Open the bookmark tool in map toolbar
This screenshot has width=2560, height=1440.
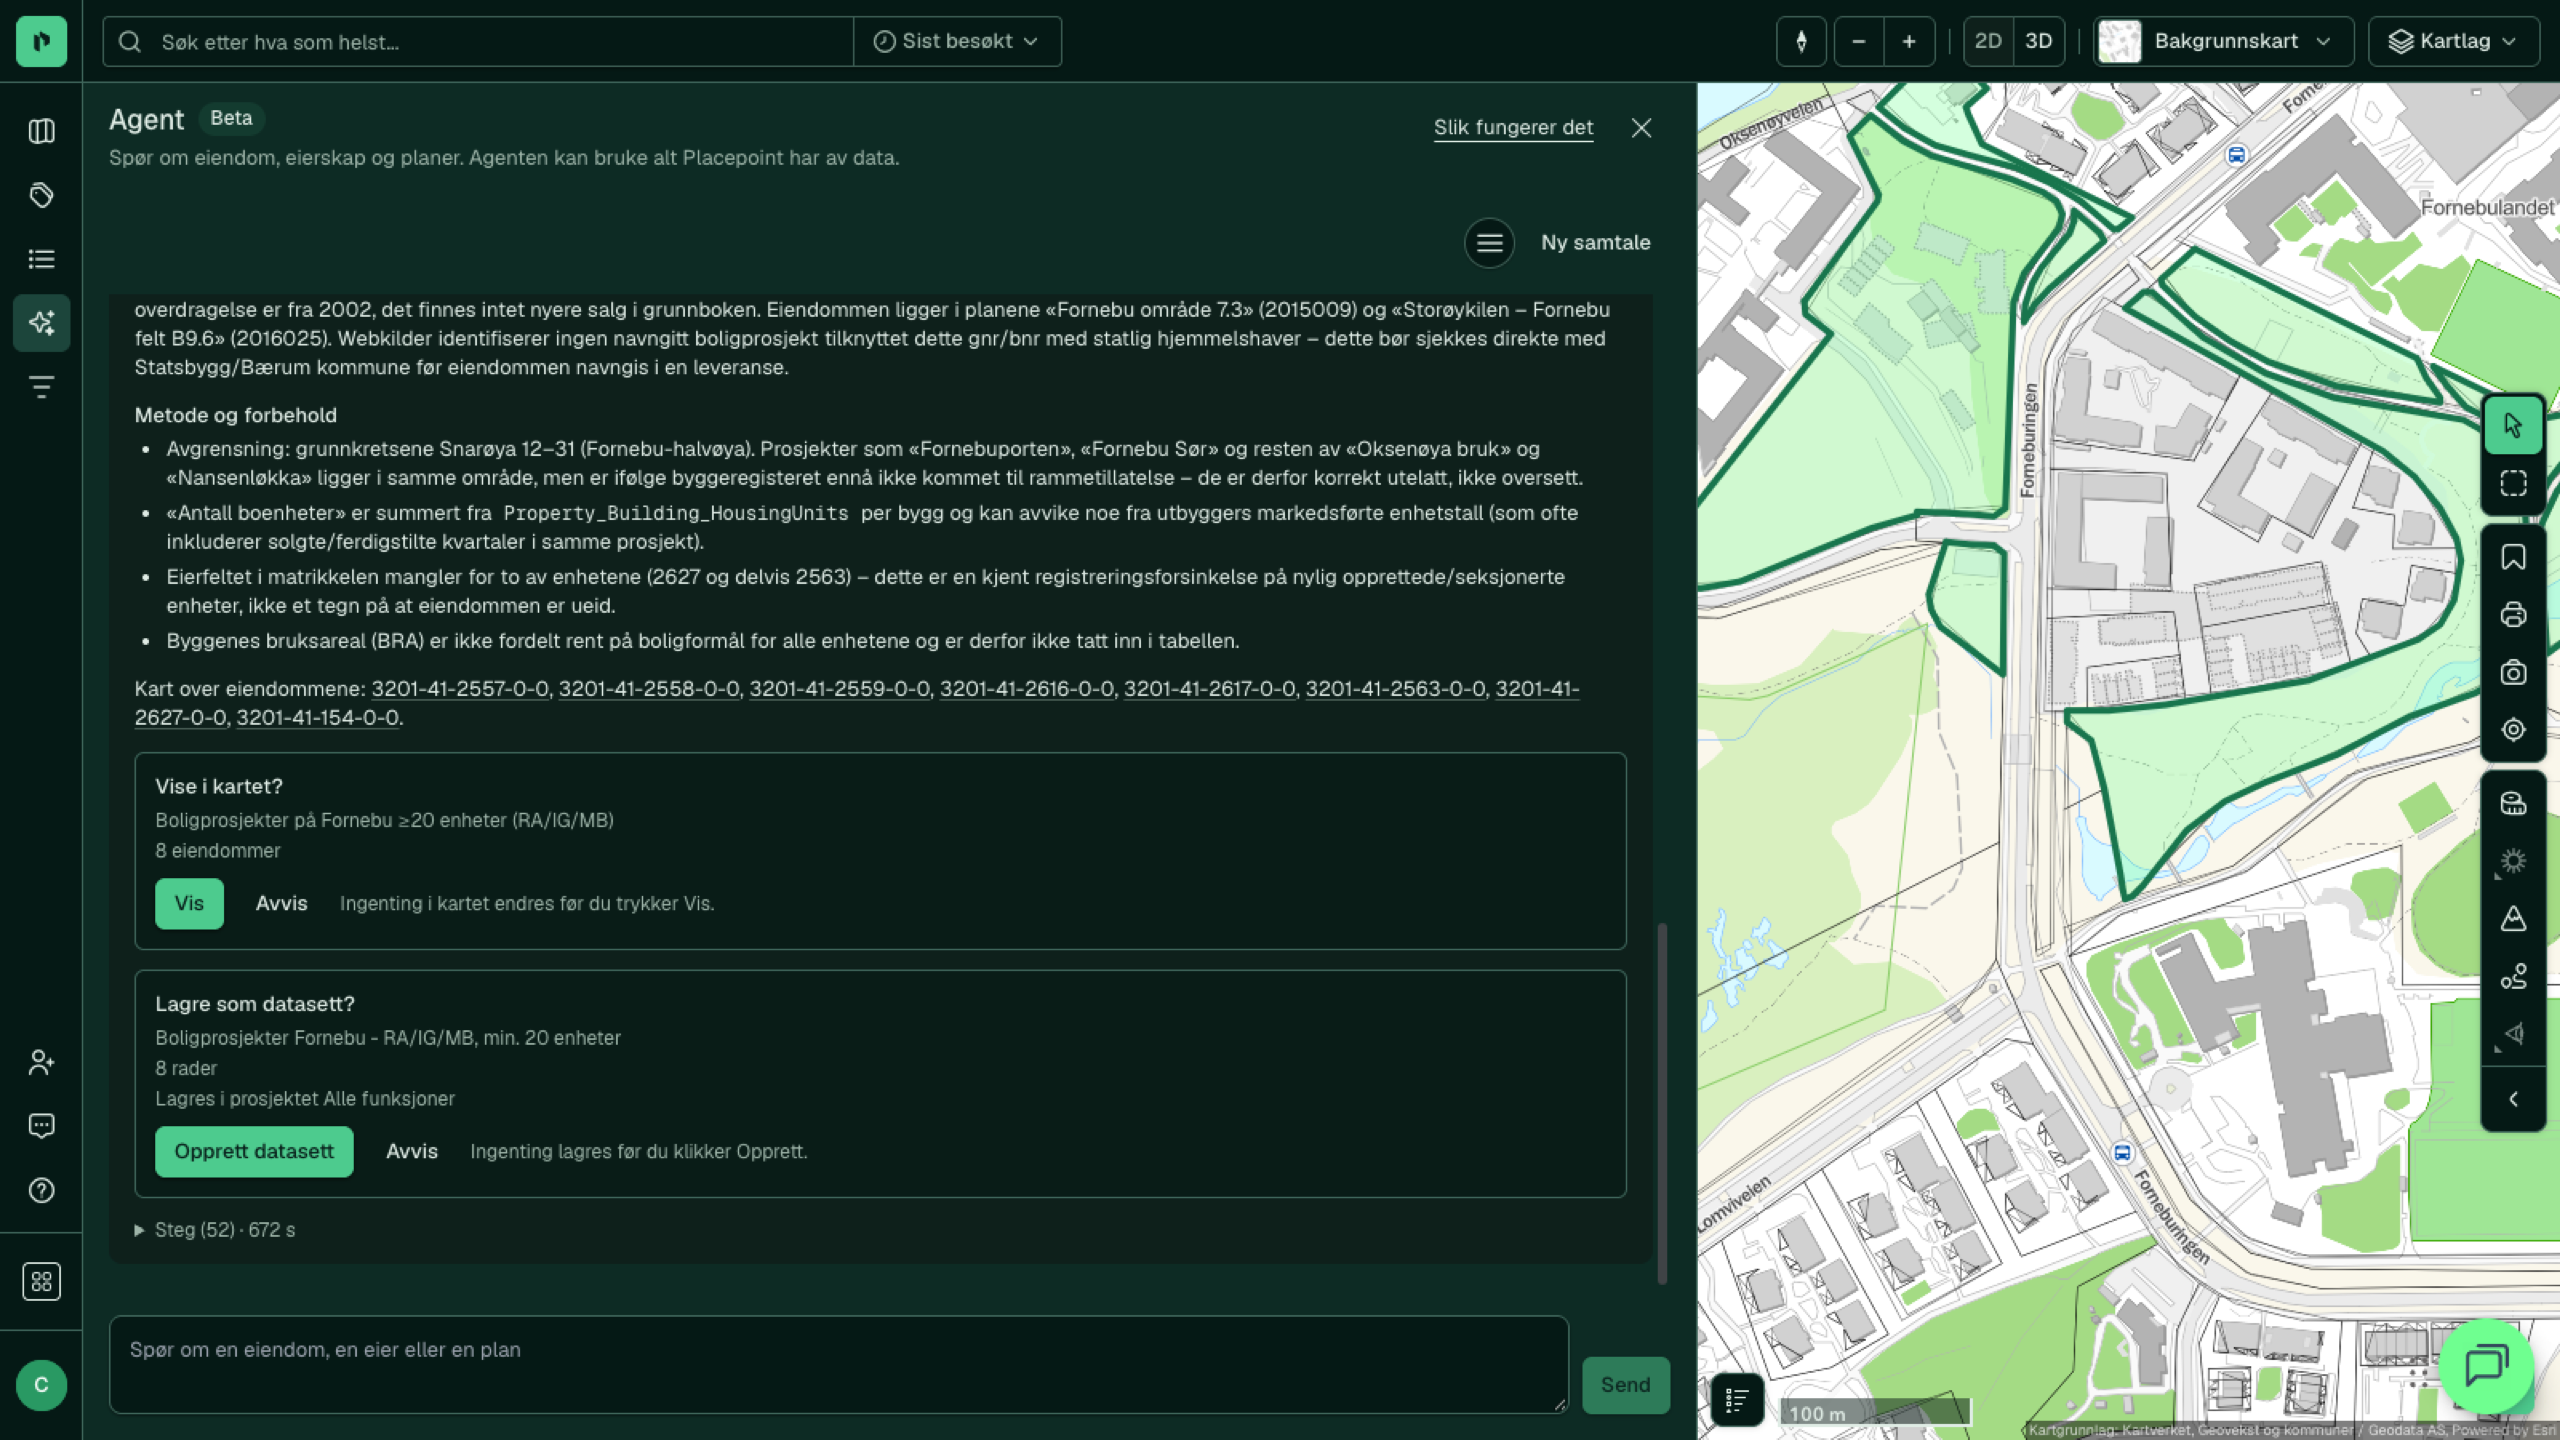pos(2513,557)
